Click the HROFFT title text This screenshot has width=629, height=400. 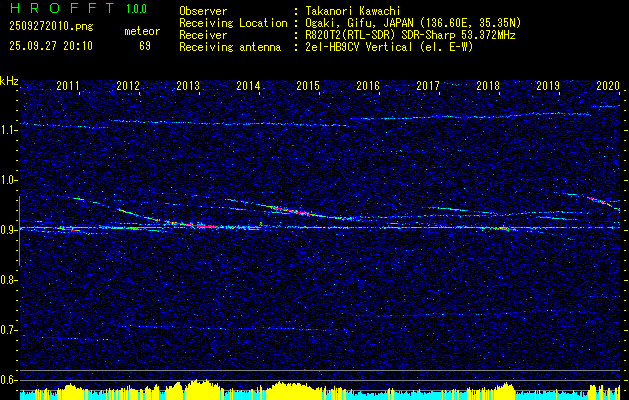coord(62,8)
